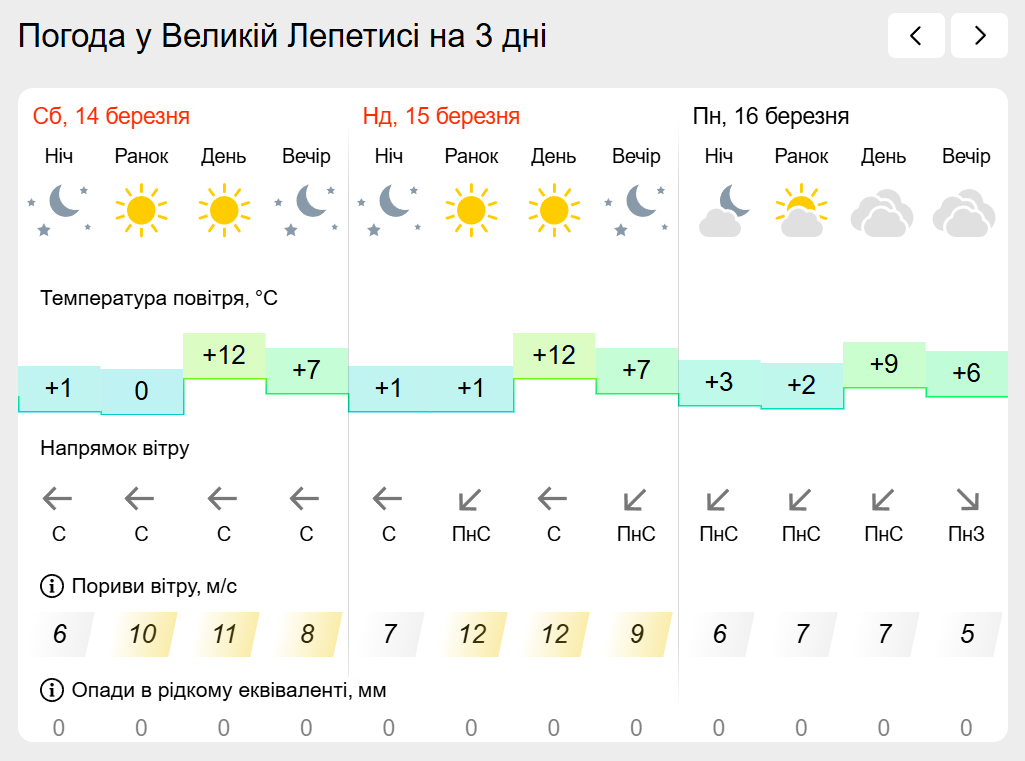This screenshot has width=1025, height=761.
Task: Click Sunday daytime sun icon
Action: (553, 208)
